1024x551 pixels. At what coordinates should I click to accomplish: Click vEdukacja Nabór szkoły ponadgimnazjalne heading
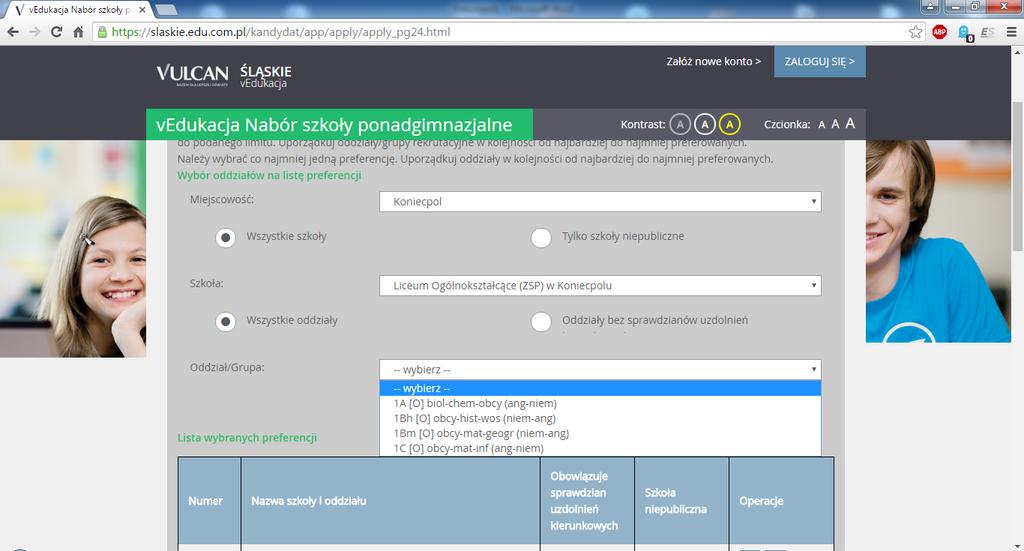[334, 125]
